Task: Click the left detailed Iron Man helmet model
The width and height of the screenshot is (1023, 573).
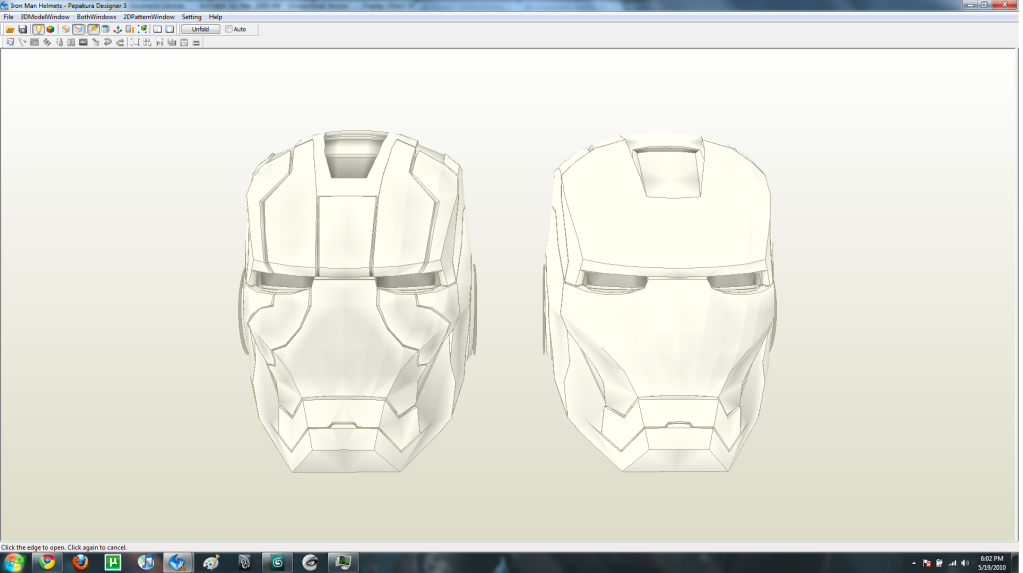Action: [x=358, y=302]
